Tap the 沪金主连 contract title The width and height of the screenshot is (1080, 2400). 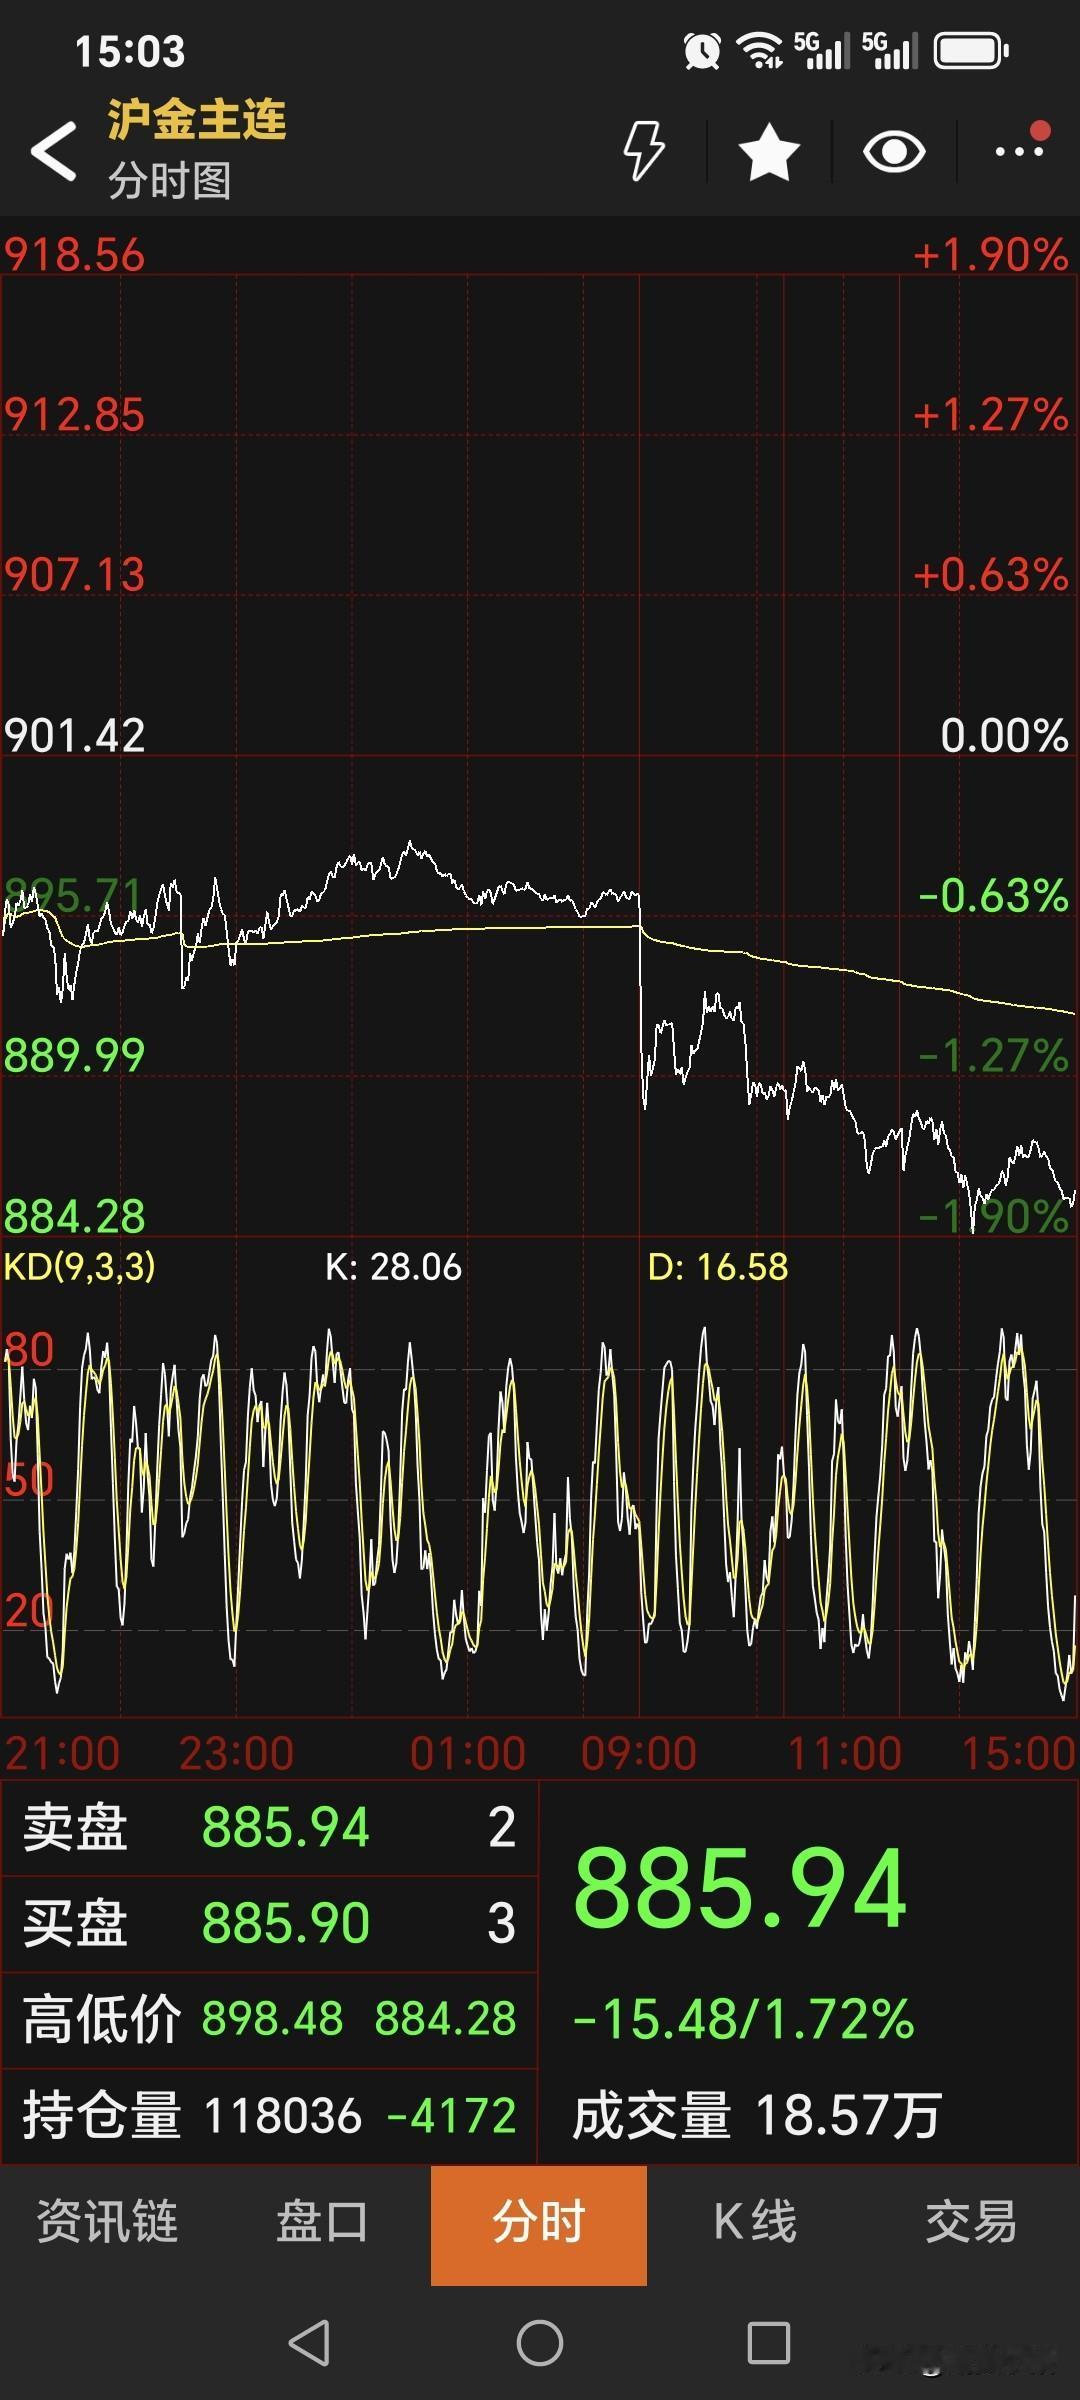pyautogui.click(x=197, y=119)
